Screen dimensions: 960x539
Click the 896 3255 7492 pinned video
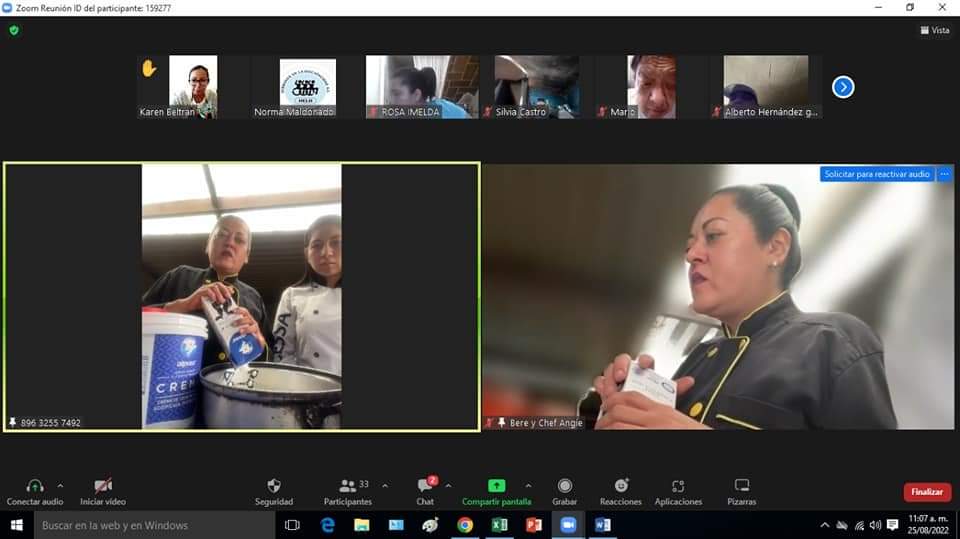point(242,297)
